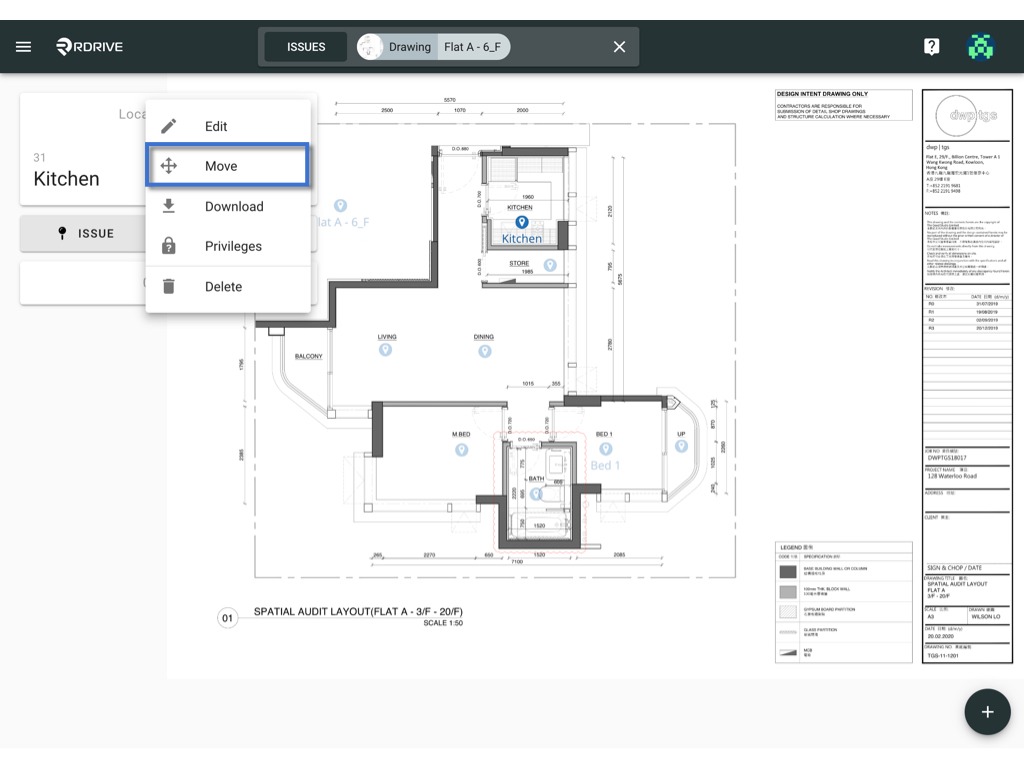Image resolution: width=1024 pixels, height=768 pixels.
Task: Click the Bed 1 location pin
Action: [606, 449]
